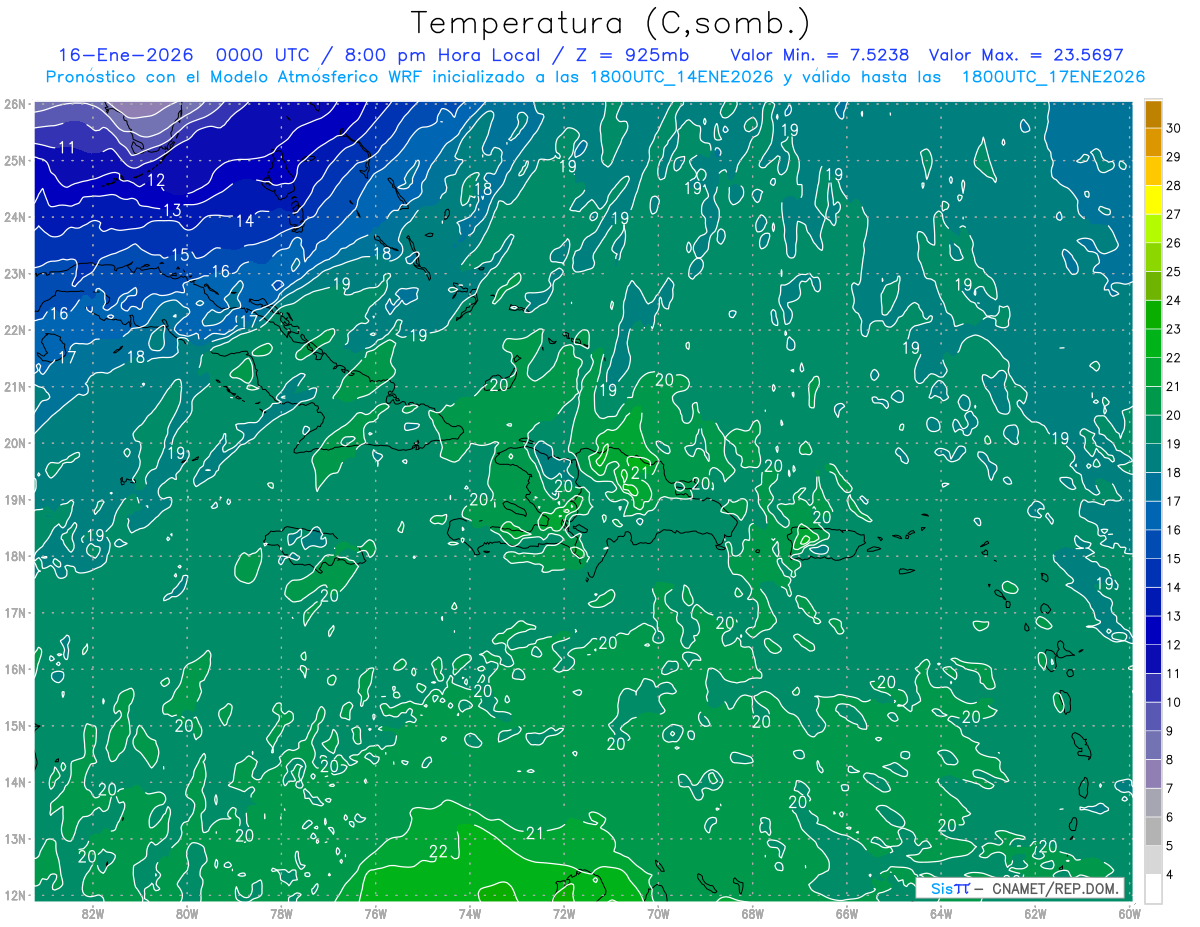The image size is (1200, 927).
Task: Click the teal-green legend swatch between 19 and 20
Action: 1153,430
